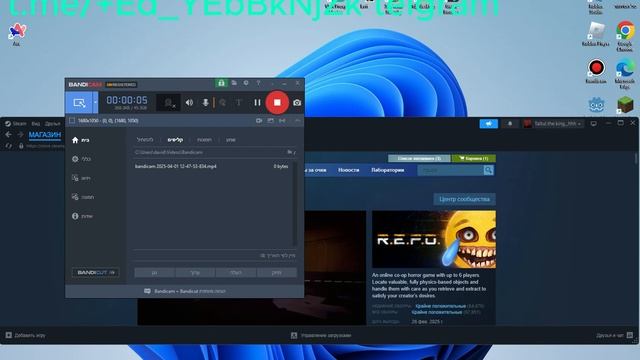Open the Вид menu in the Steam window

[x=36, y=124]
